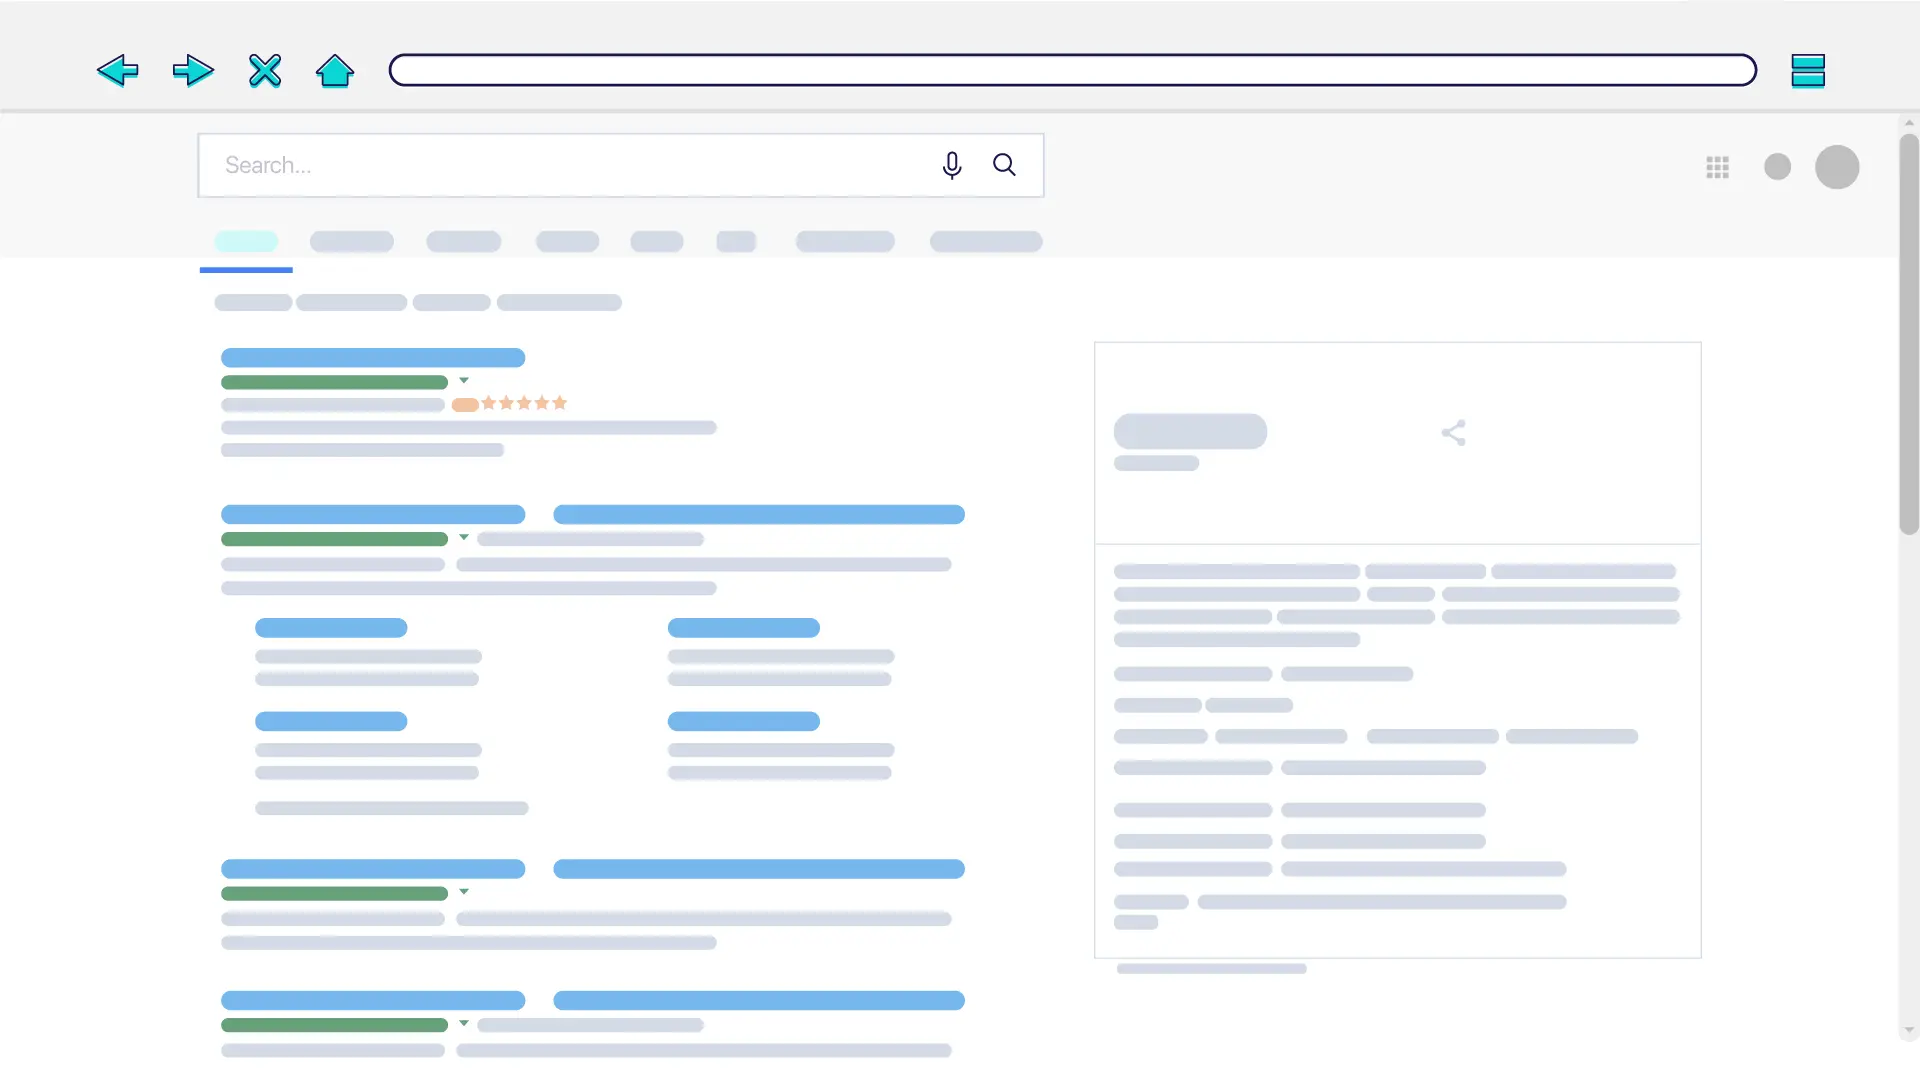The width and height of the screenshot is (1920, 1080).
Task: Select the highlighted first search tab
Action: click(x=246, y=241)
